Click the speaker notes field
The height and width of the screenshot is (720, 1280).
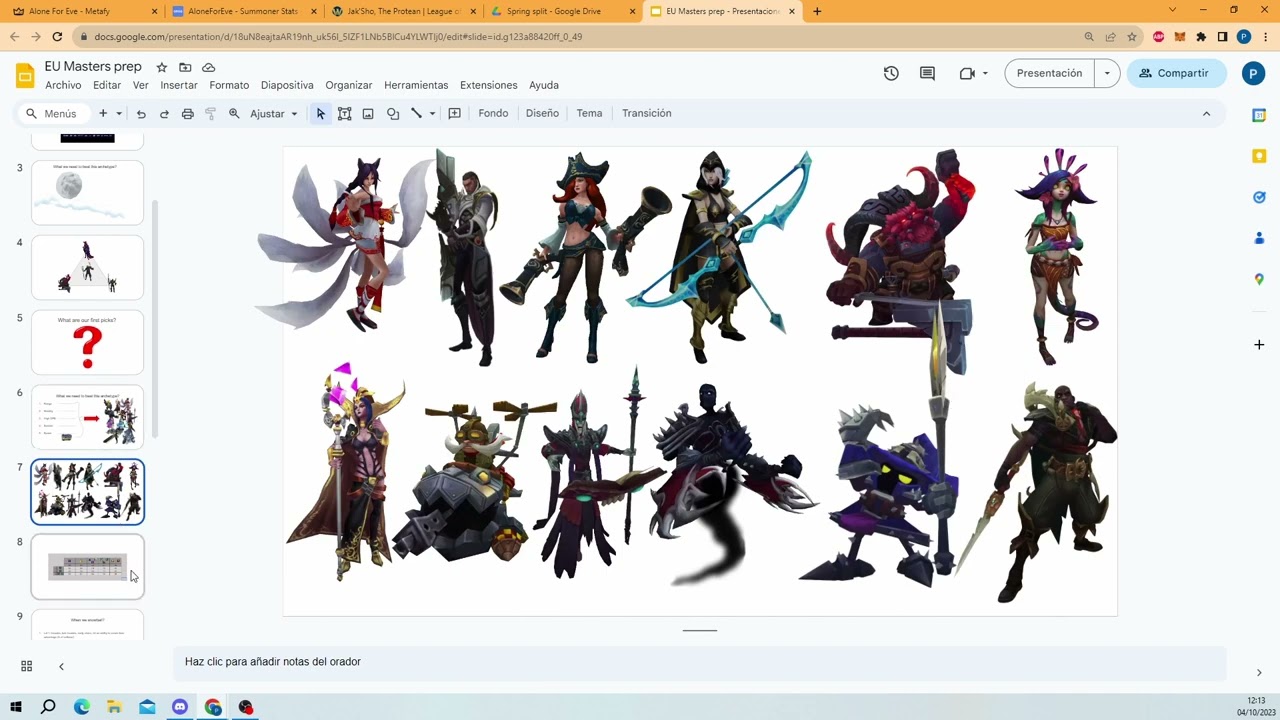(x=700, y=662)
